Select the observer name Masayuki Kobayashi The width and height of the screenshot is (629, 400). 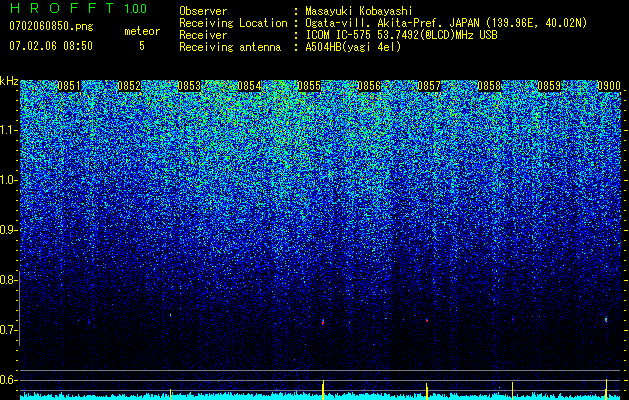[358, 11]
